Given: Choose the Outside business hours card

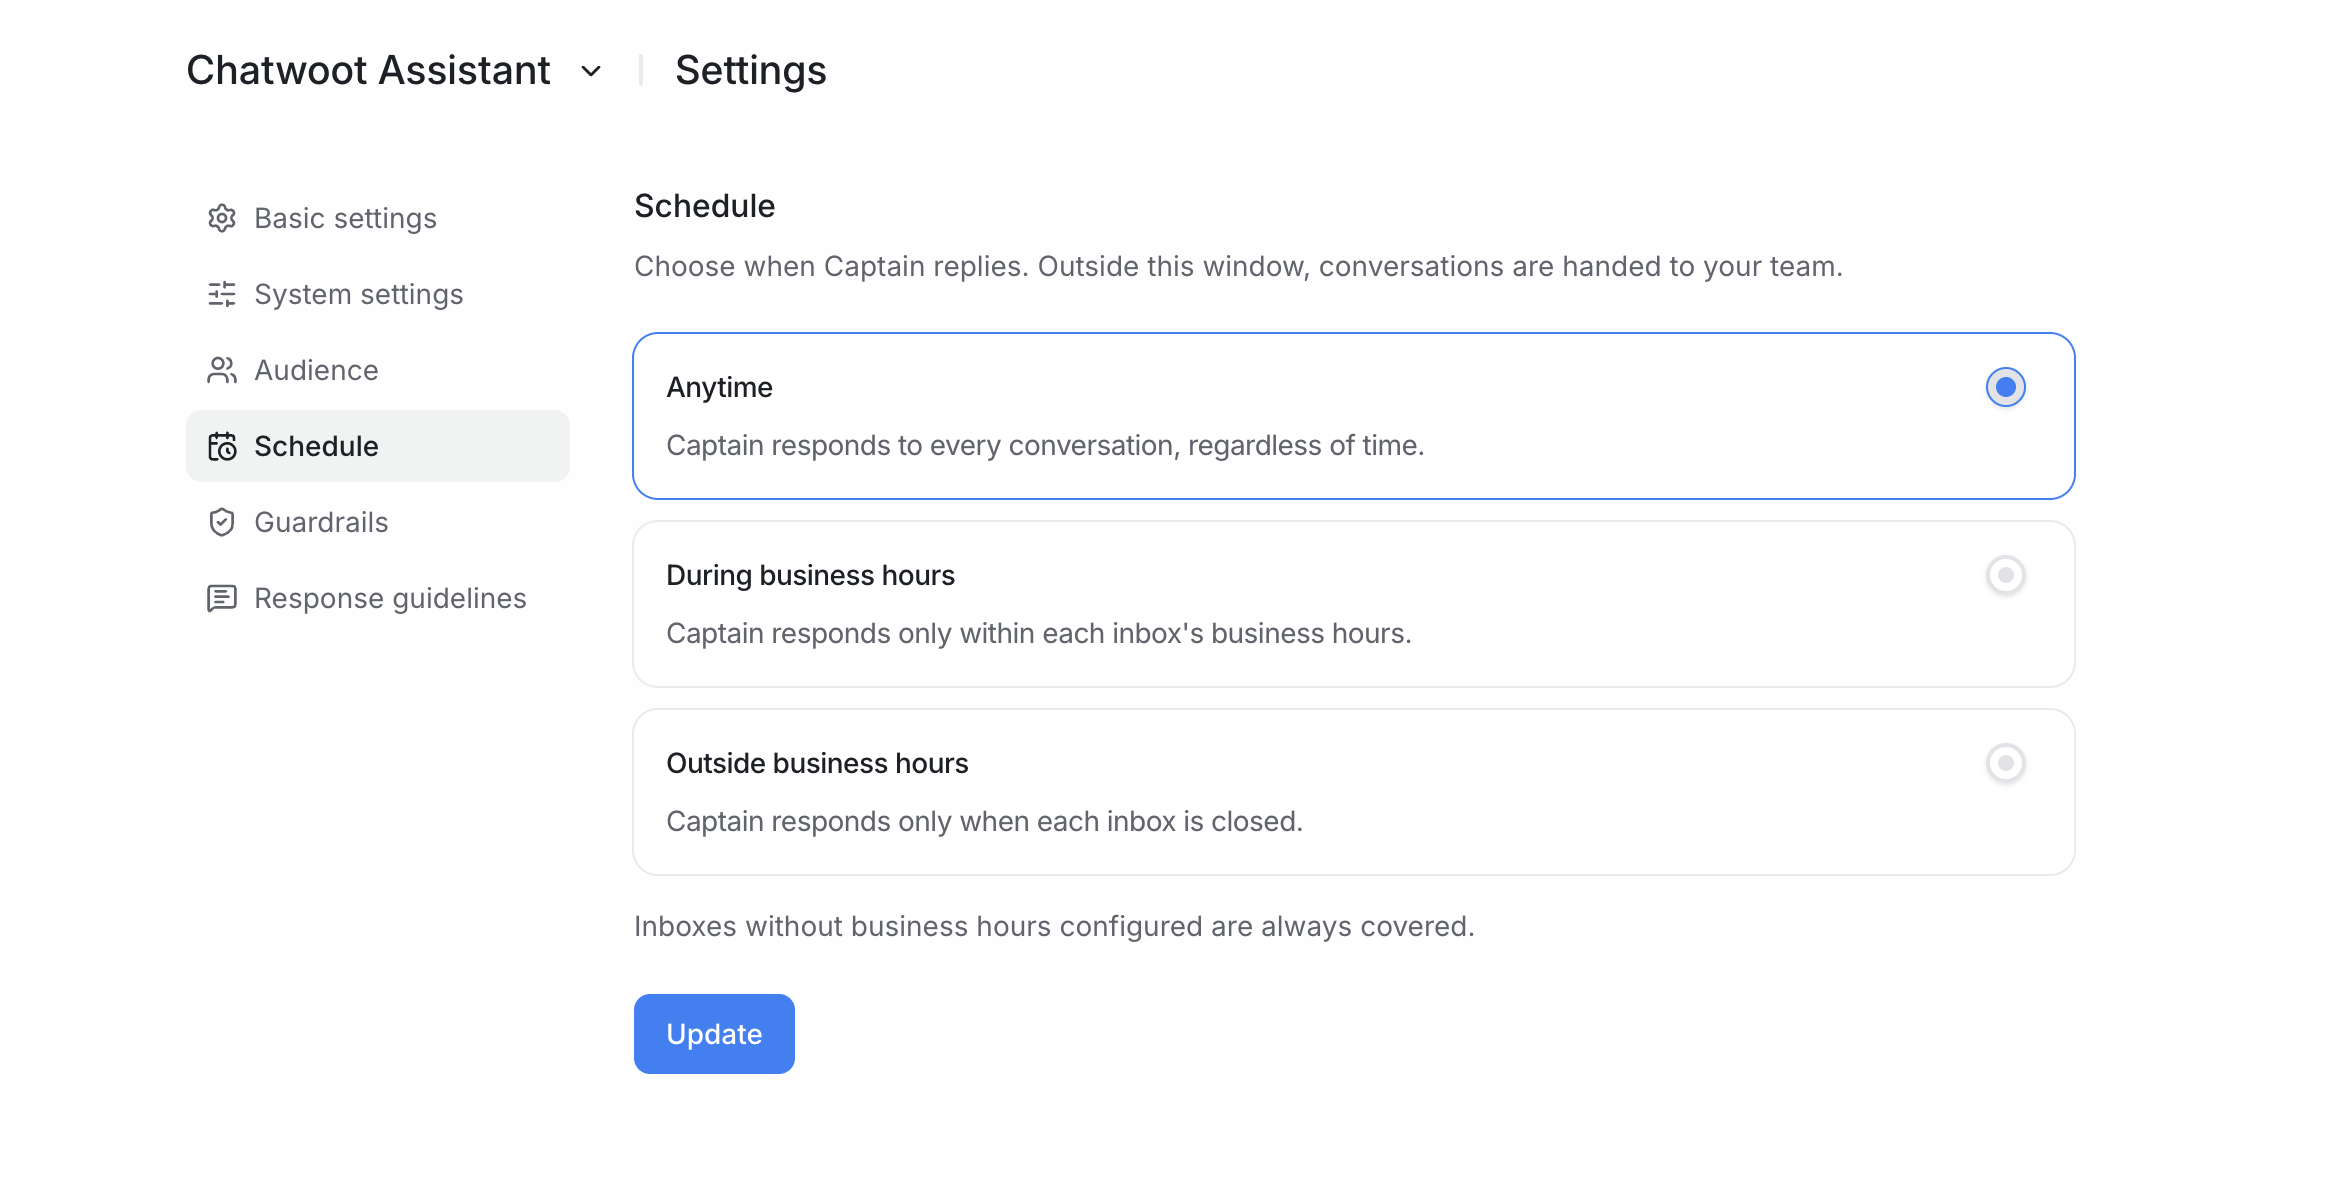Looking at the screenshot, I should pyautogui.click(x=1354, y=792).
